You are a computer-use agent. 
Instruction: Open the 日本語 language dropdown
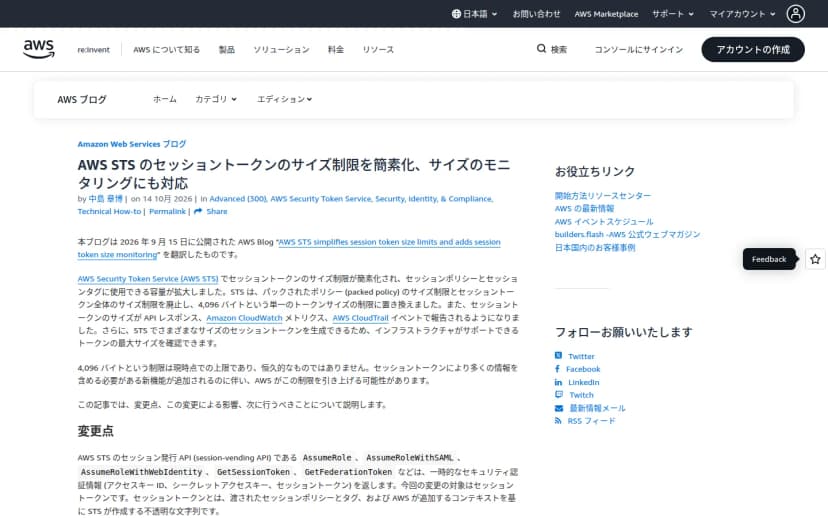coord(475,14)
